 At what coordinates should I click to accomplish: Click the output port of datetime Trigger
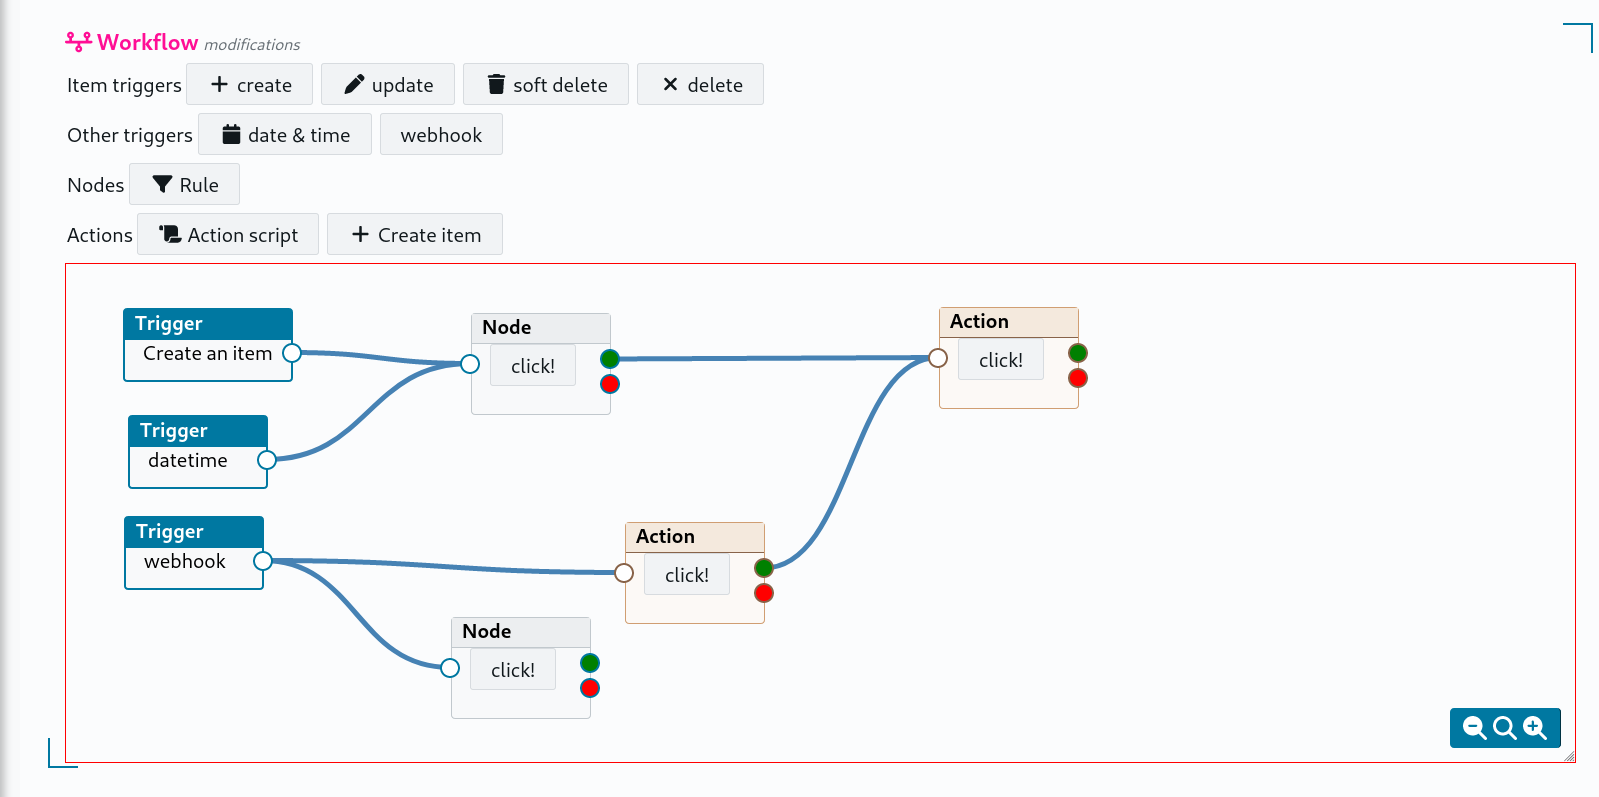(267, 460)
